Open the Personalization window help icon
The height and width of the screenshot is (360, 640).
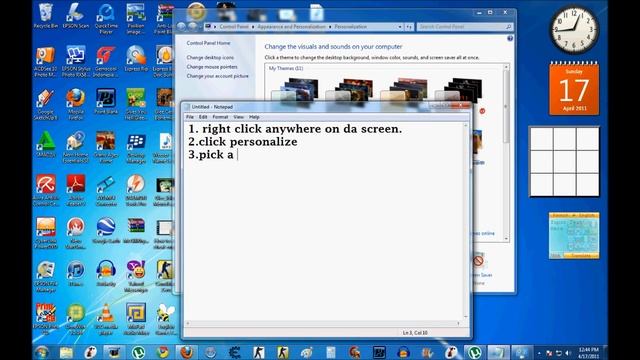pos(510,38)
